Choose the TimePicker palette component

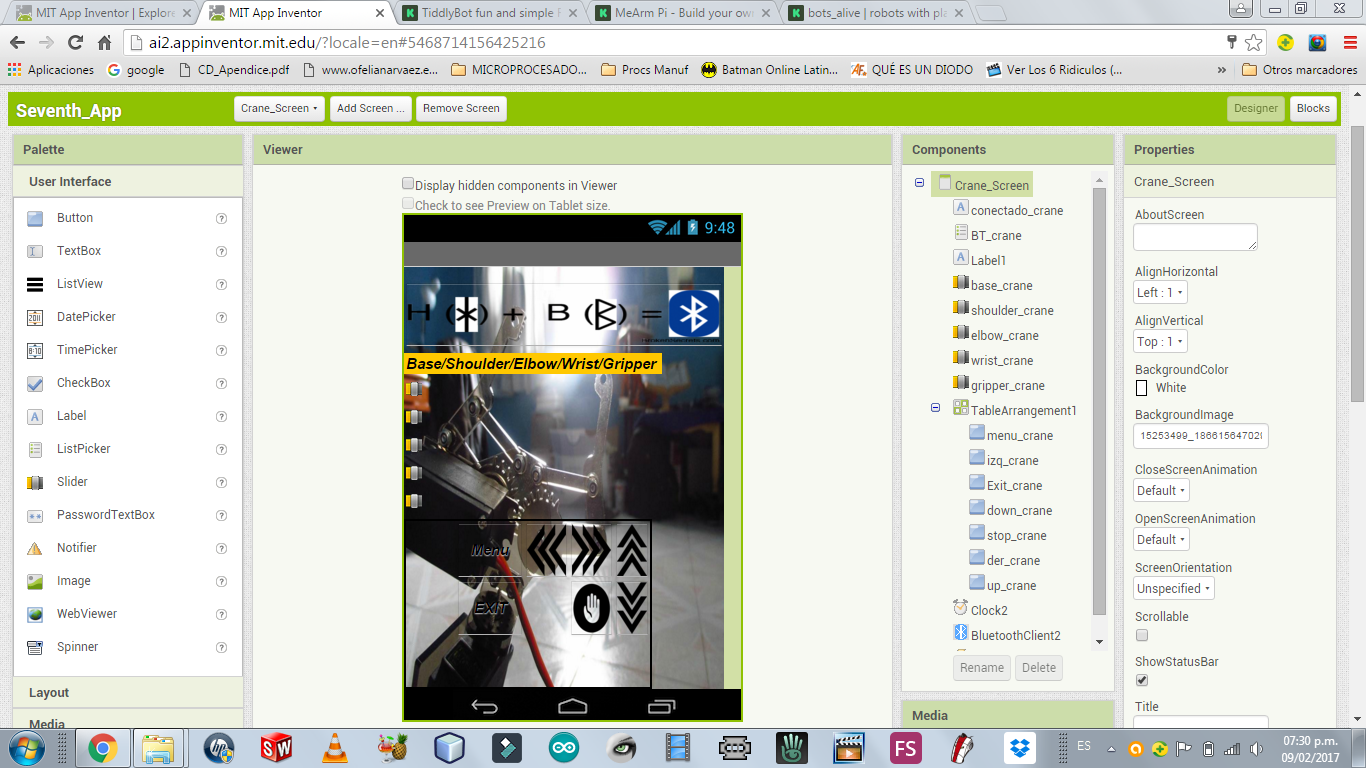[x=87, y=350]
